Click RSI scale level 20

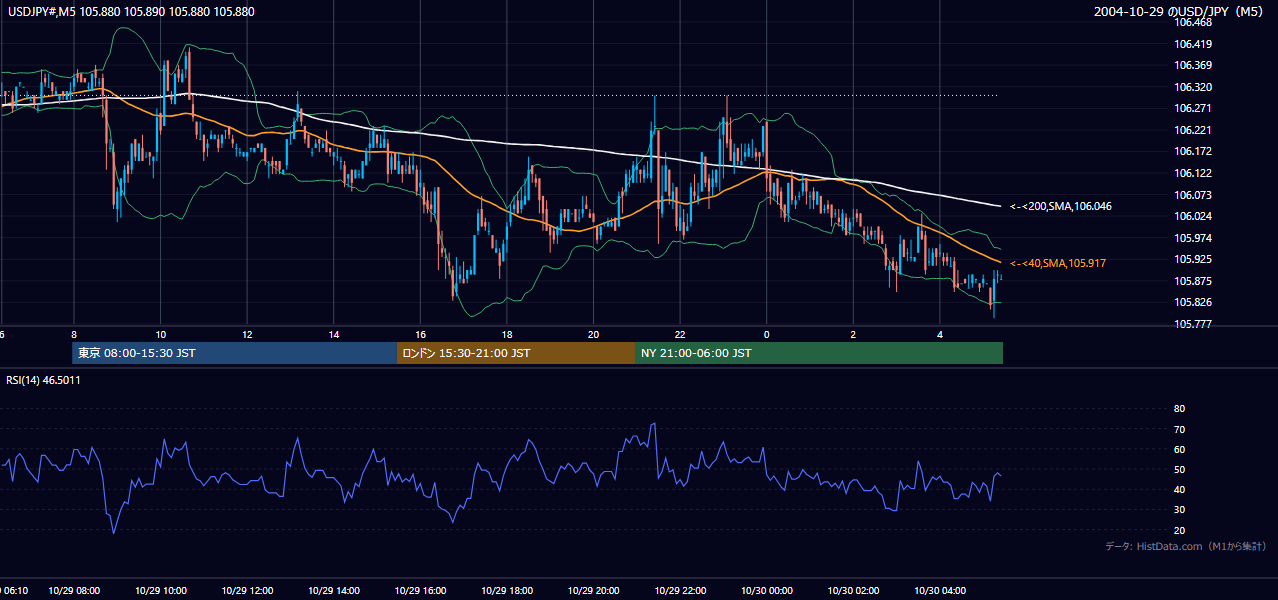(x=1179, y=530)
